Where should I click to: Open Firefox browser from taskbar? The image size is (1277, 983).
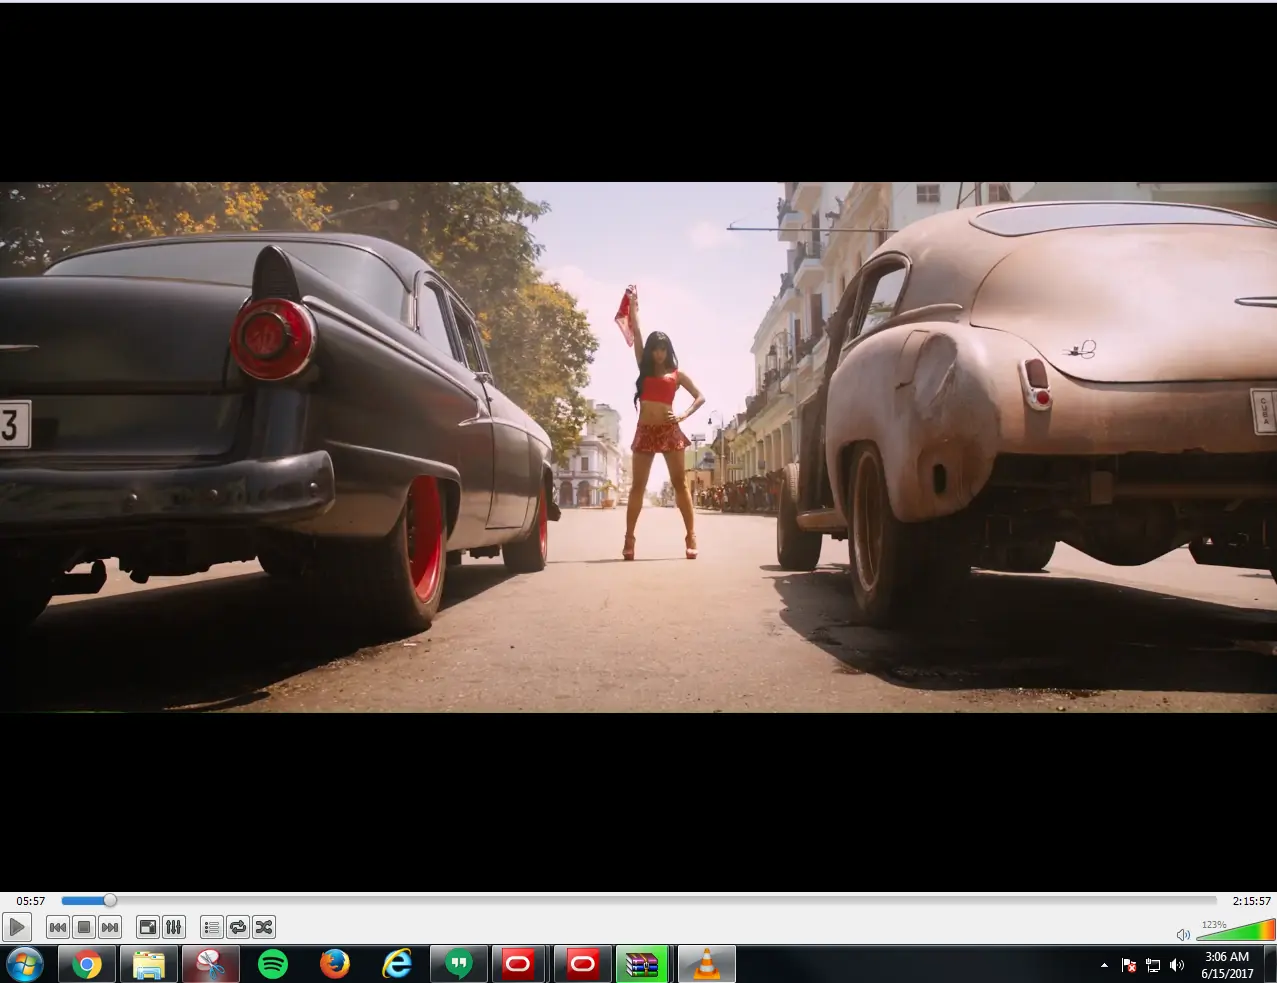pyautogui.click(x=335, y=964)
